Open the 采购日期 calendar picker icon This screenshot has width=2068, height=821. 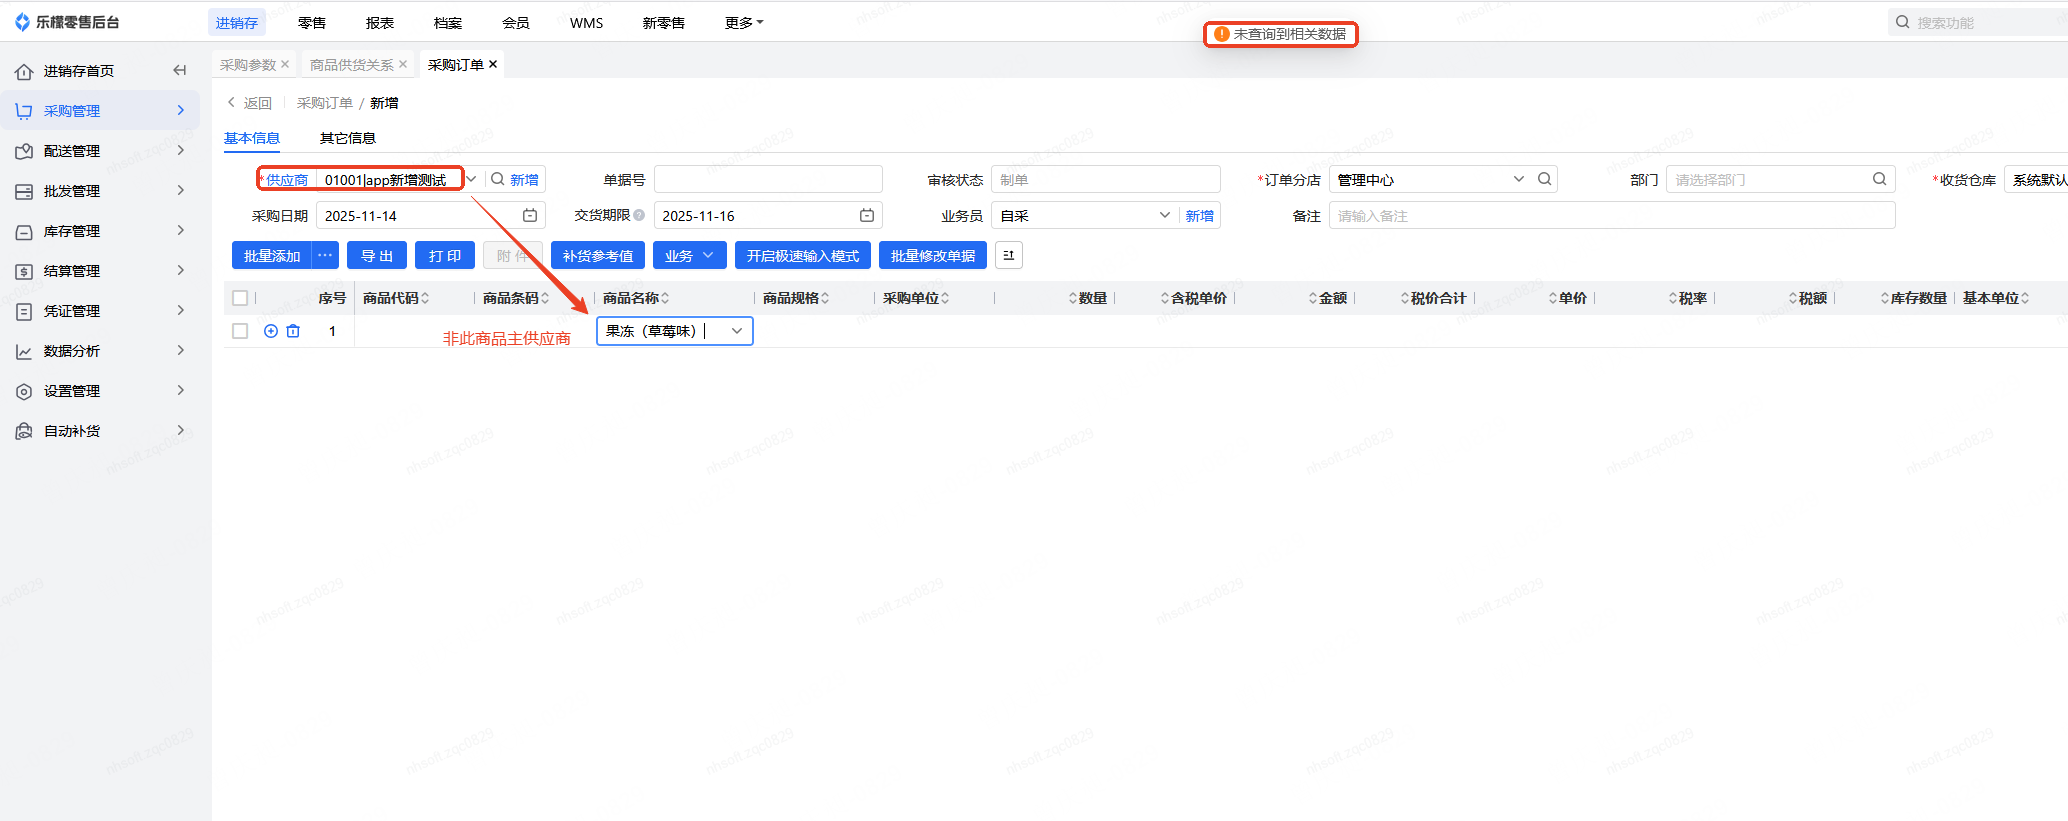point(530,215)
